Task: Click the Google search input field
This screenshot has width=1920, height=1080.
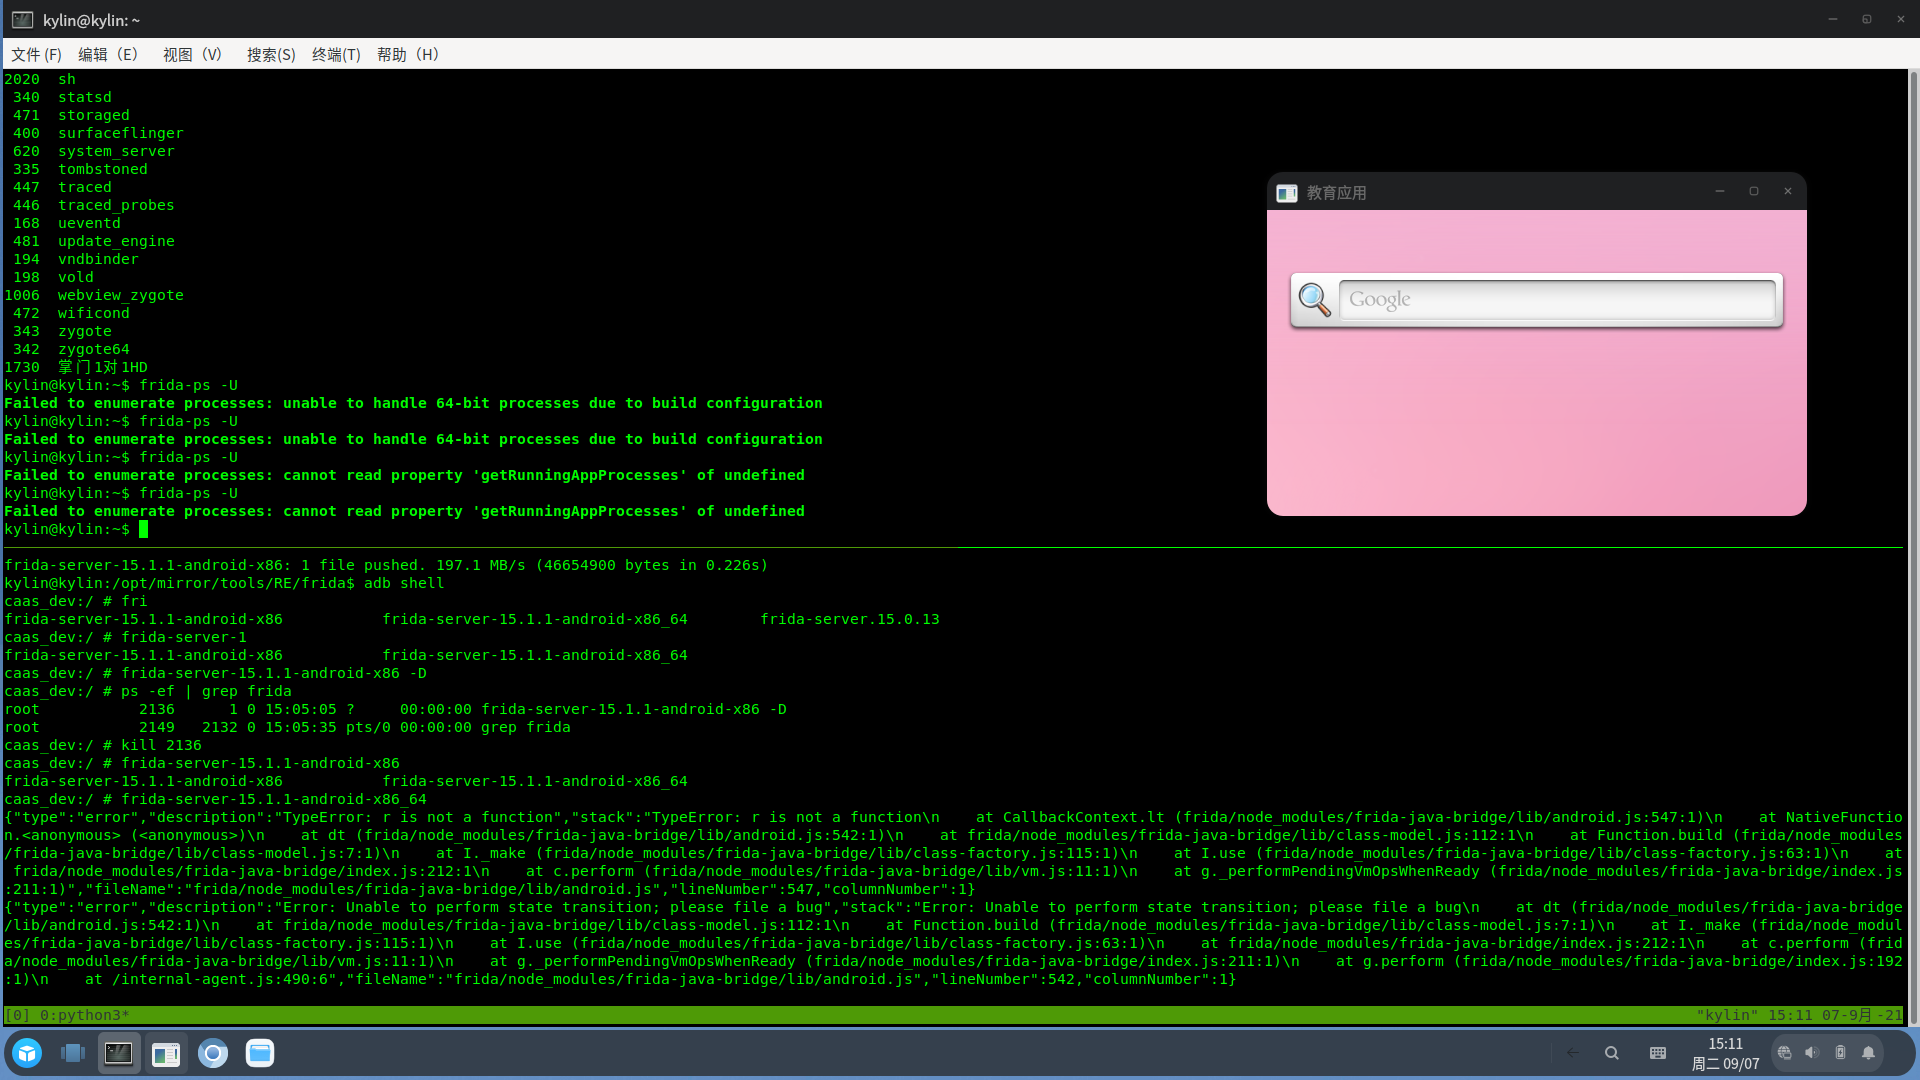Action: [1556, 299]
